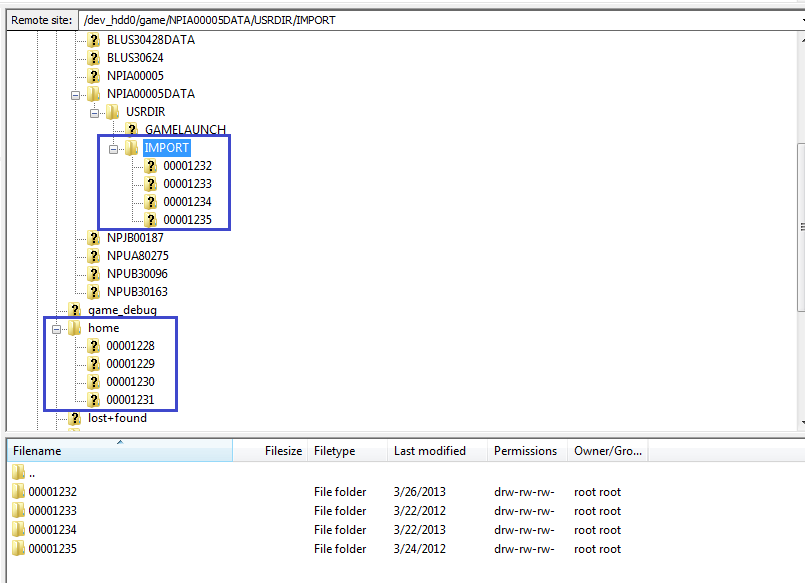Click the NPIA00005DATA folder icon
805x585 pixels.
click(93, 93)
